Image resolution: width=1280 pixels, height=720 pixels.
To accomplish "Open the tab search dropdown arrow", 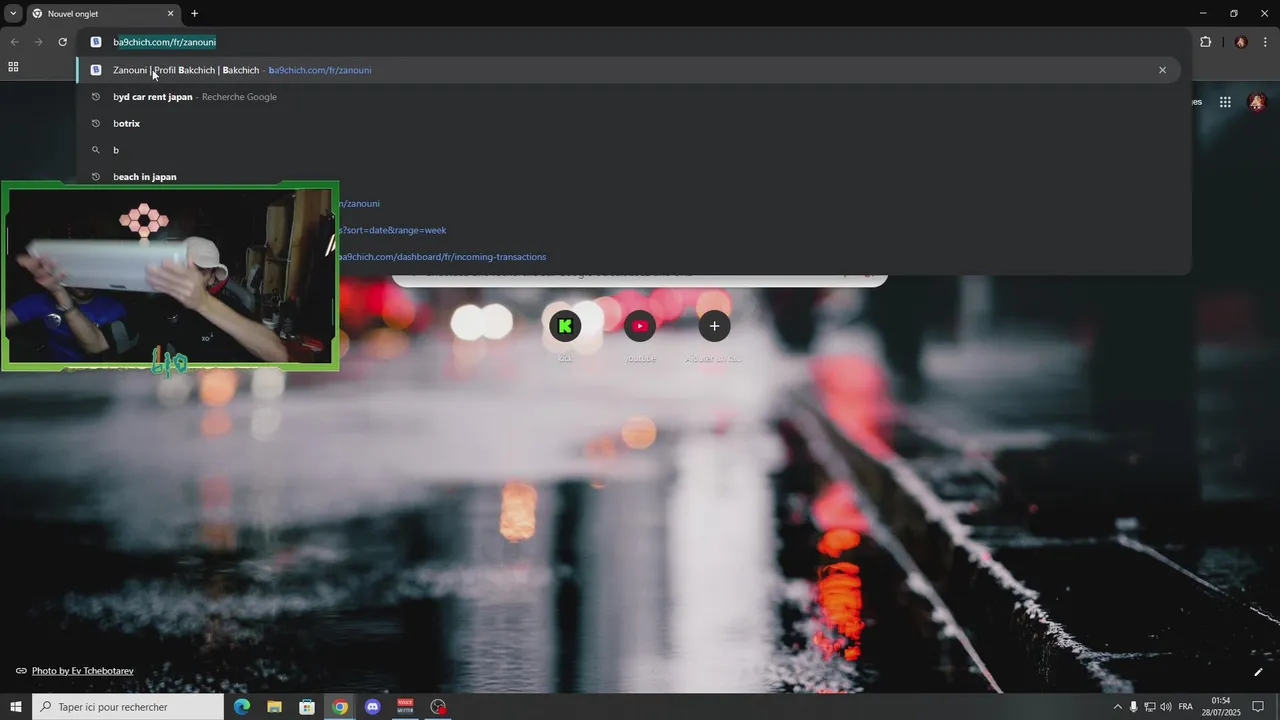I will (x=13, y=13).
